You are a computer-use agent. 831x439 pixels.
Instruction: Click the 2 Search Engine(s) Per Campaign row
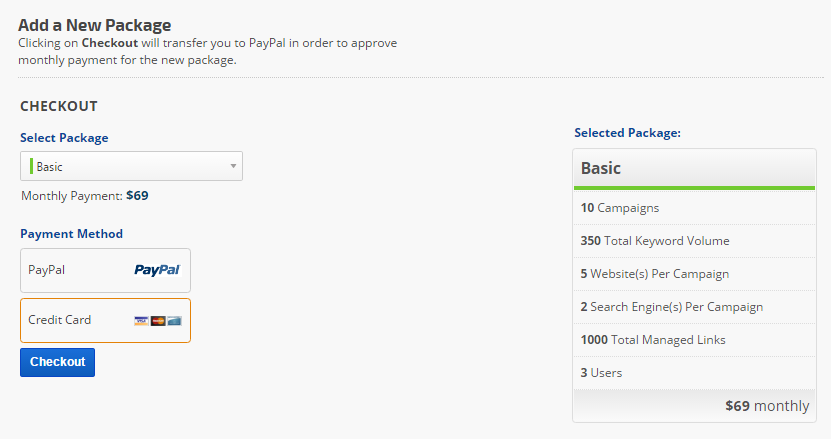[694, 307]
